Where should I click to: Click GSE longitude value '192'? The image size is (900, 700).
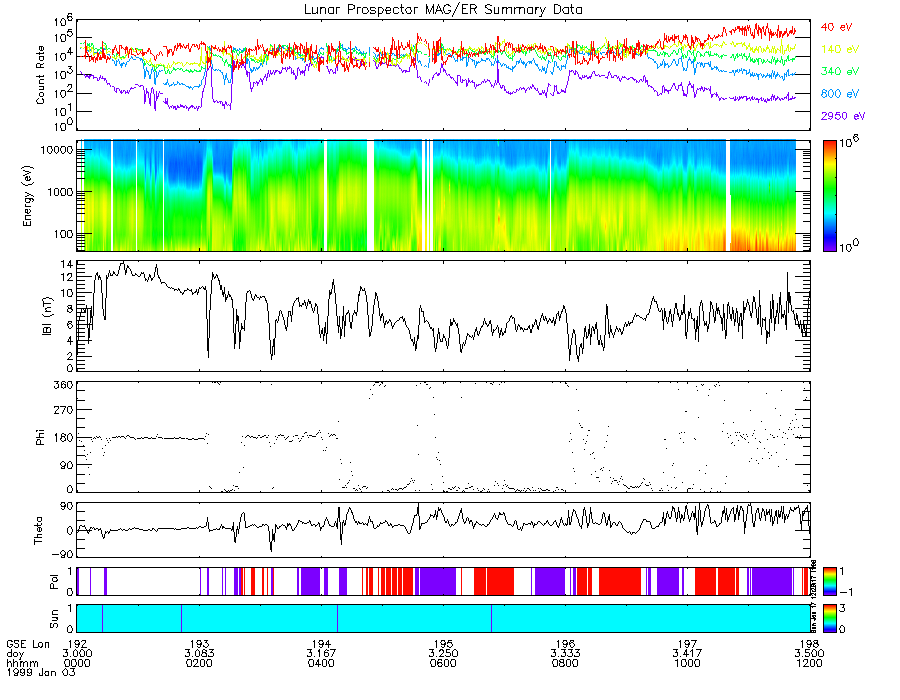coord(77,644)
